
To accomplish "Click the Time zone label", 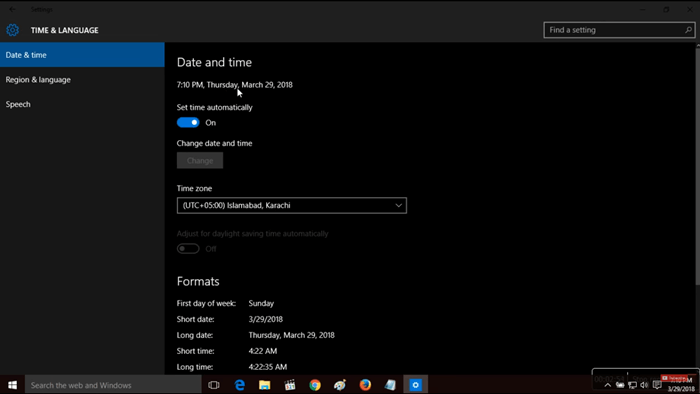I will (x=194, y=188).
